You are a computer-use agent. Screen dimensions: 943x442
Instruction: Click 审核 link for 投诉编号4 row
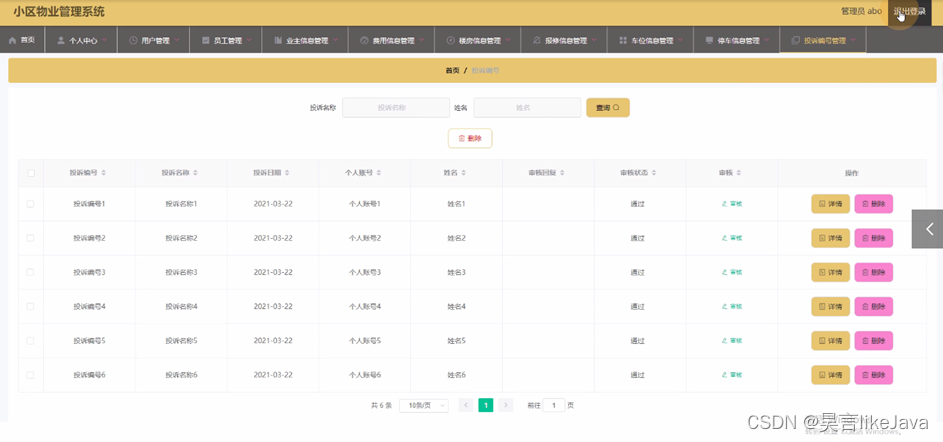732,307
